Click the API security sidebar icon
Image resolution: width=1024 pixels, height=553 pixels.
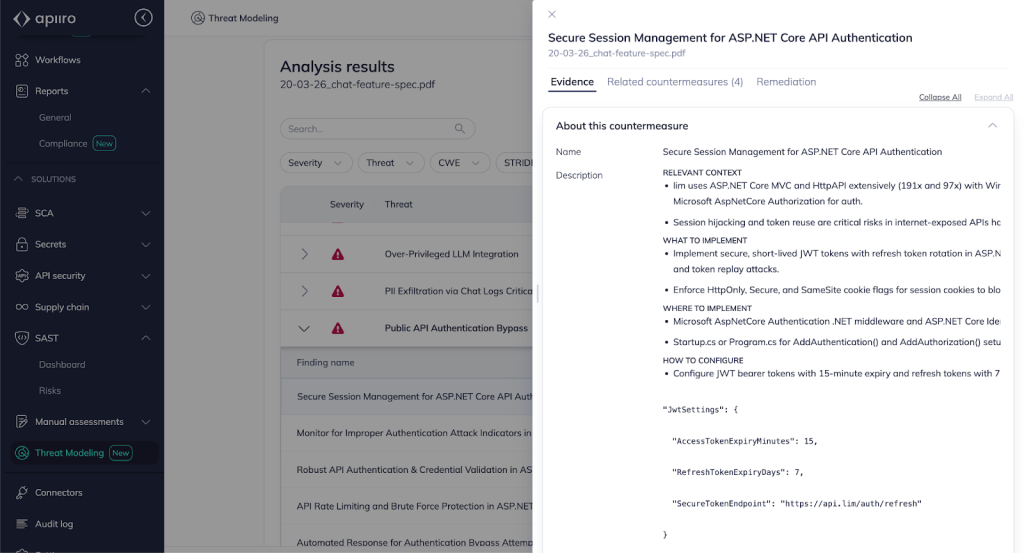22,276
